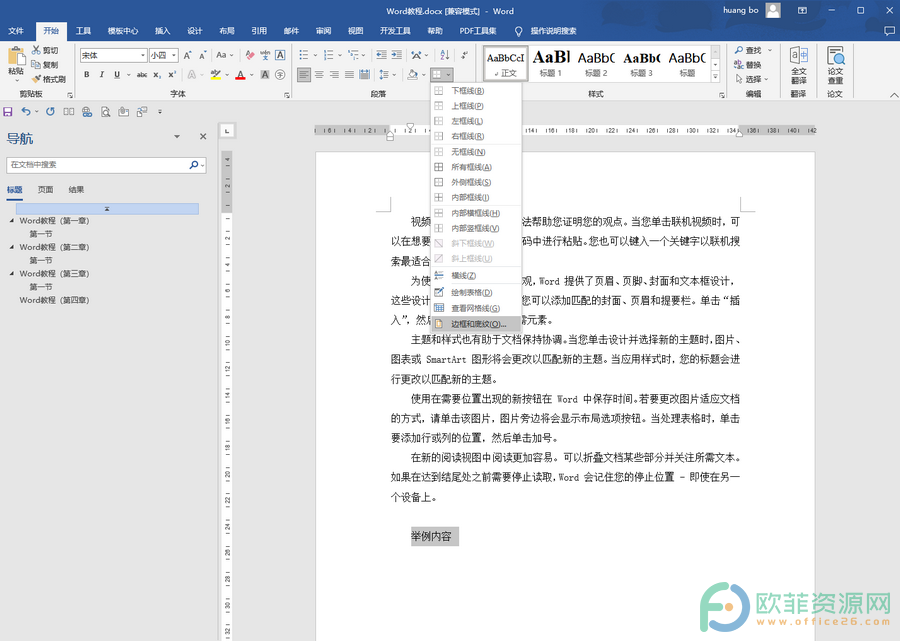The width and height of the screenshot is (900, 641).
Task: Open the multilevel list dropdown
Action: click(x=363, y=56)
